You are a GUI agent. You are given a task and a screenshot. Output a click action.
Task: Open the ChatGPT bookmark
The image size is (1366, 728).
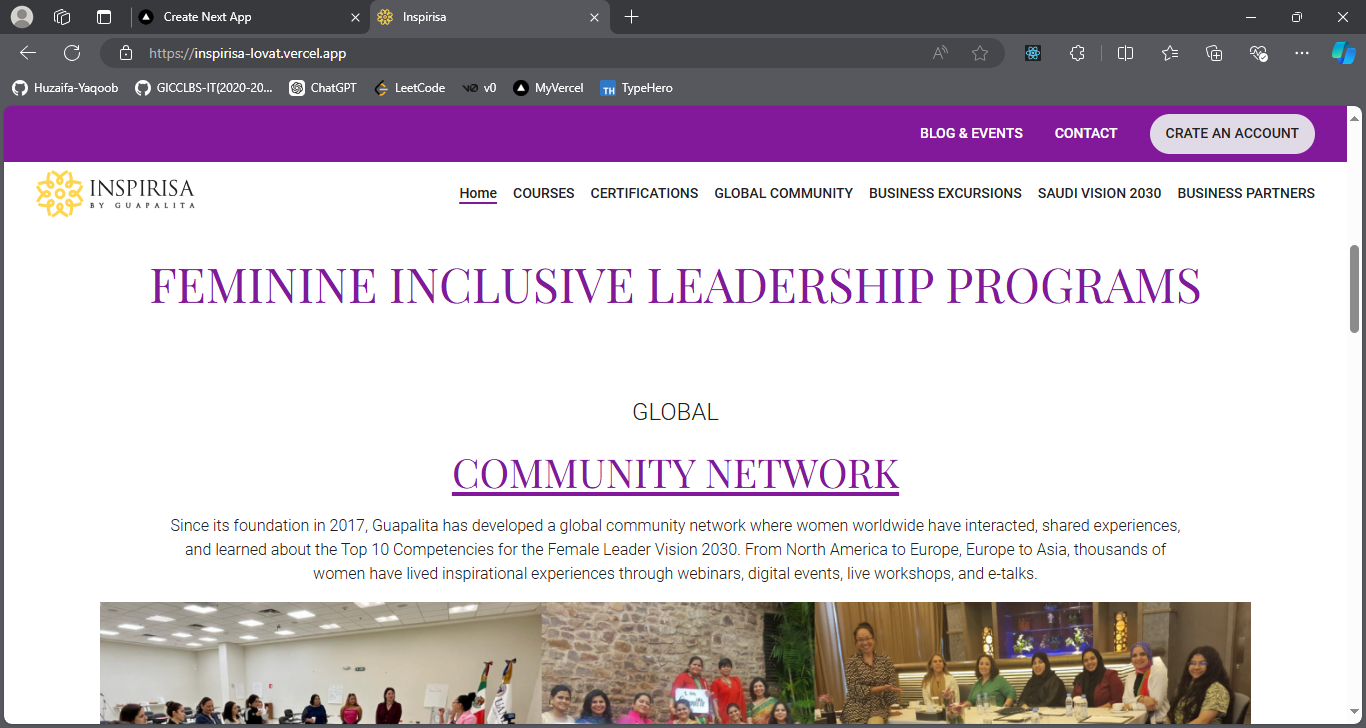tap(323, 88)
